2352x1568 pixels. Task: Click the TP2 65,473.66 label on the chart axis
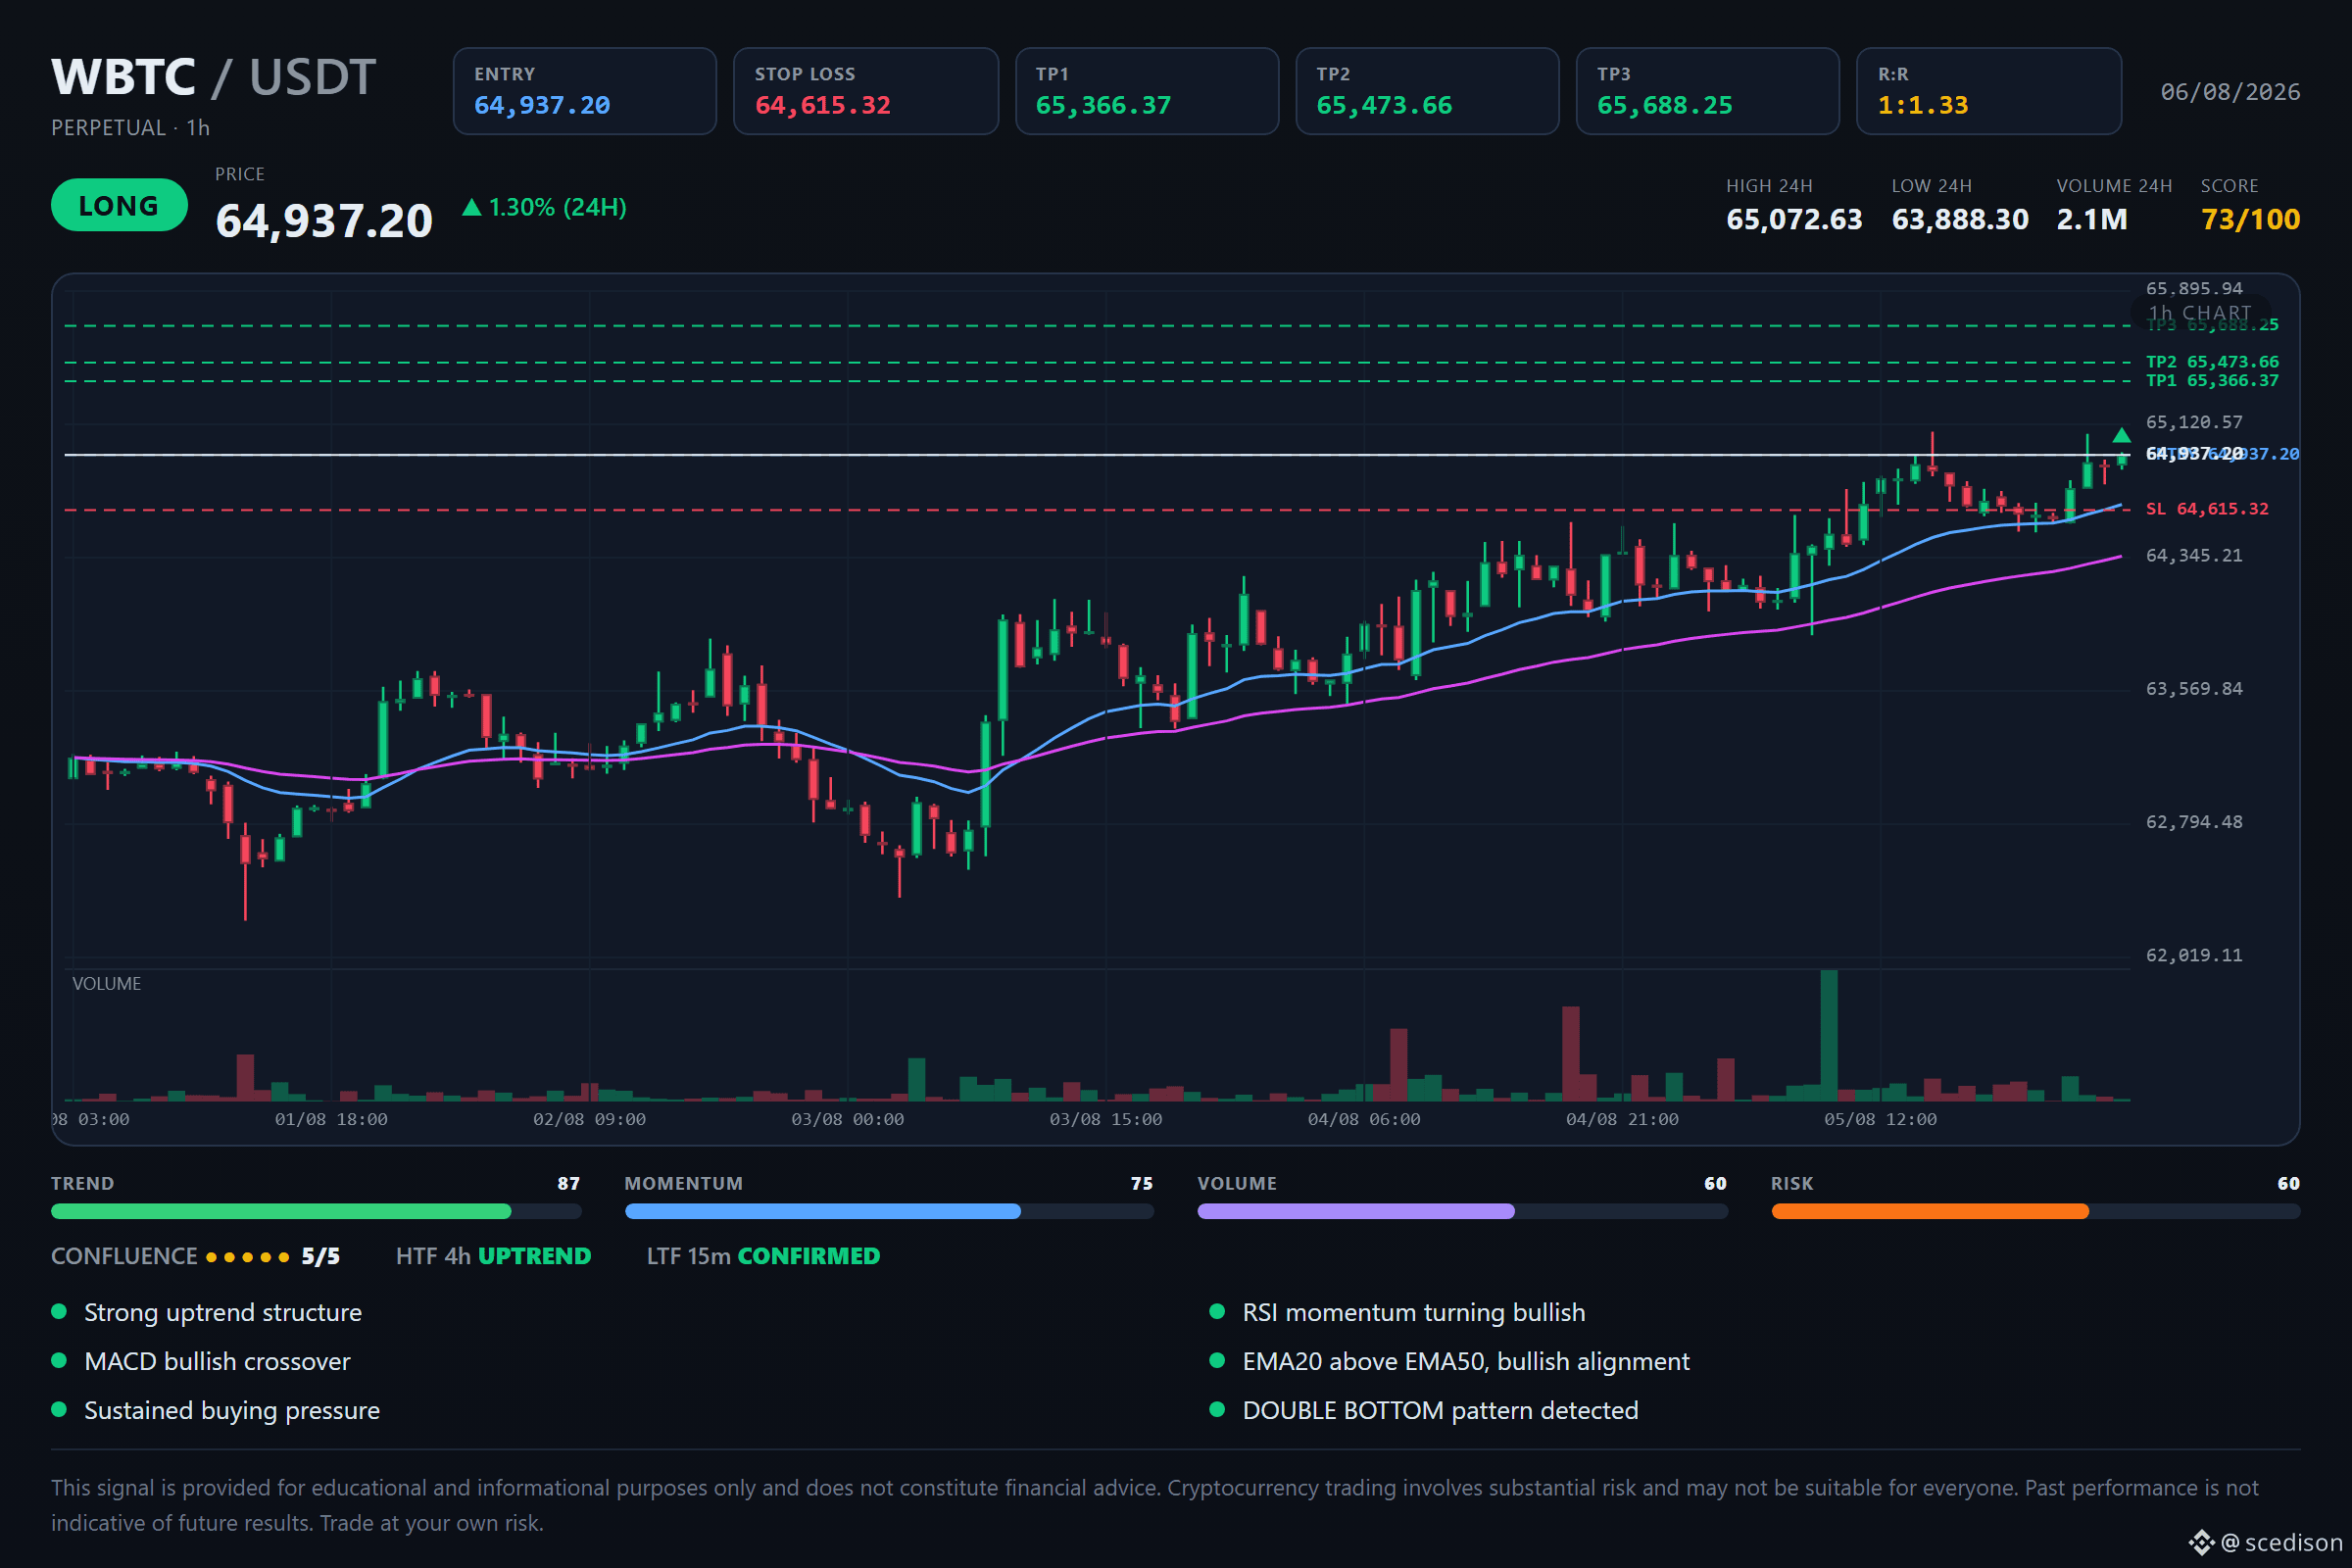2212,362
